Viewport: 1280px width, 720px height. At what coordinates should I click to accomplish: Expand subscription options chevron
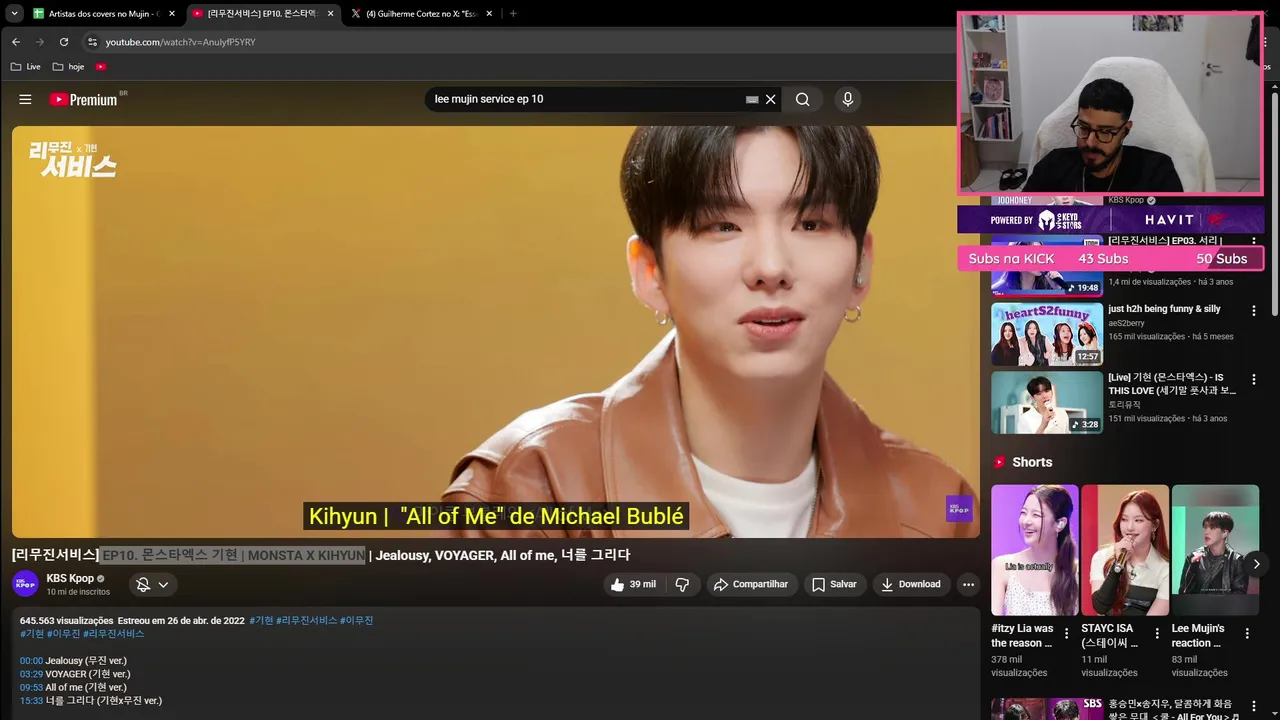point(163,584)
